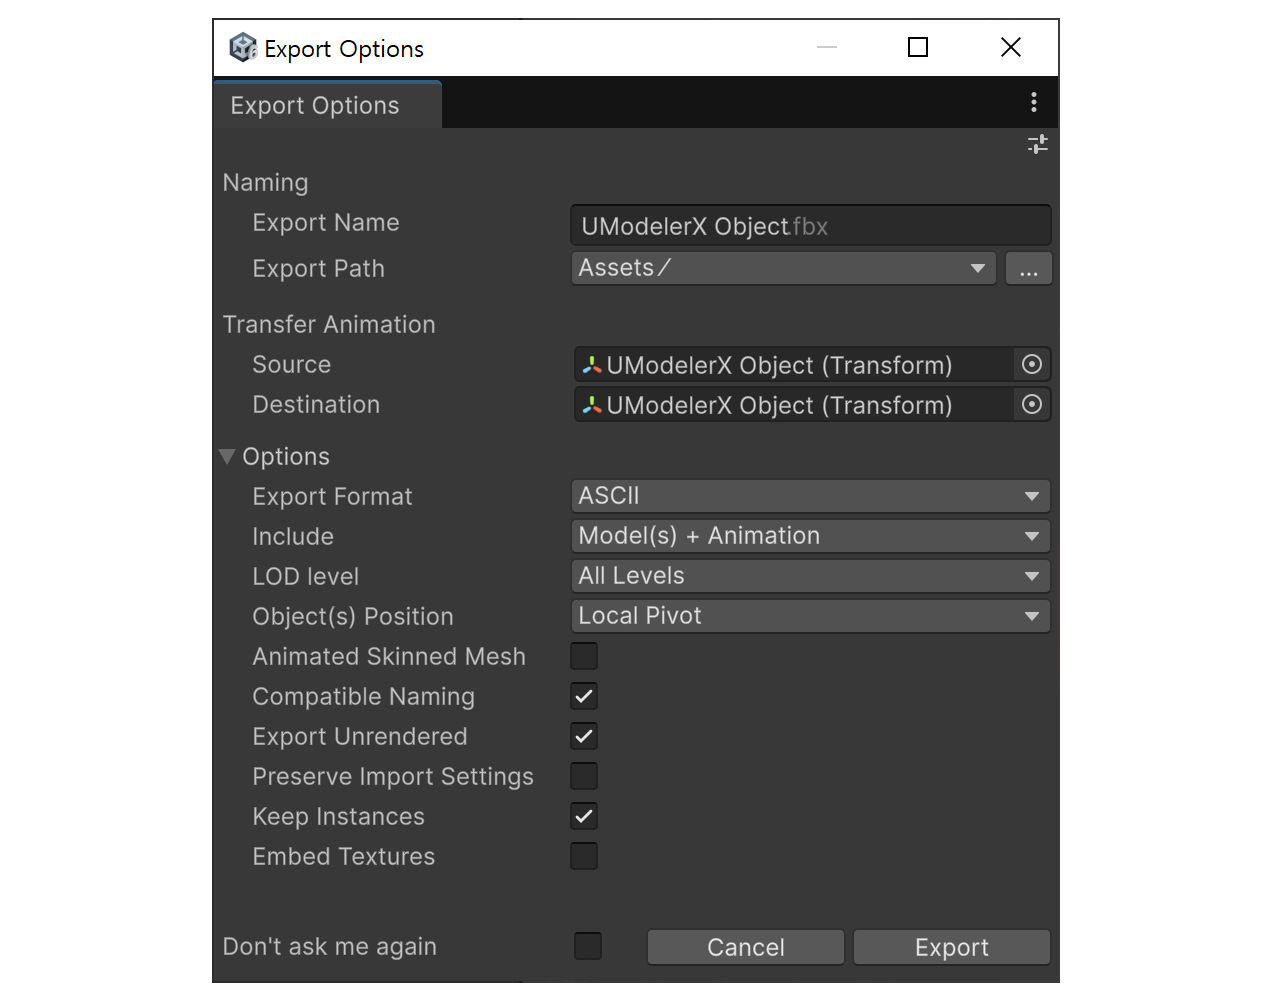Screen dimensions: 1272x1001
Task: Open LOD level All Levels dropdown
Action: [x=810, y=576]
